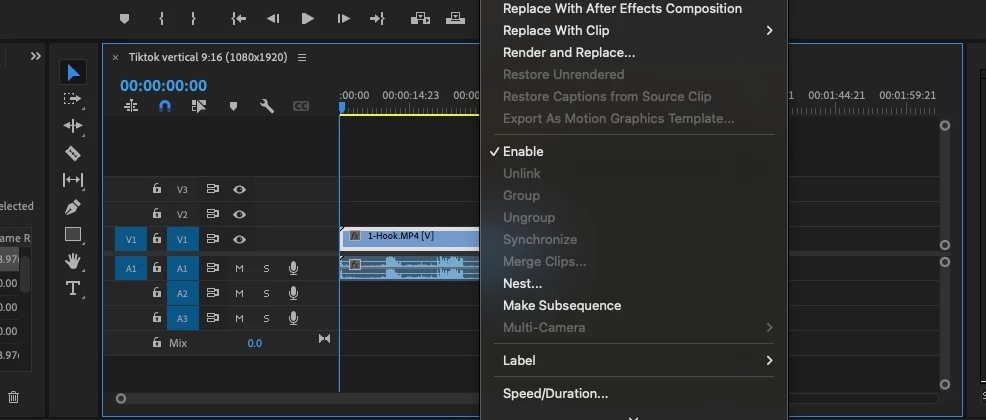Close the Tiktok vertical sequence tab
This screenshot has width=986, height=420.
click(x=115, y=57)
